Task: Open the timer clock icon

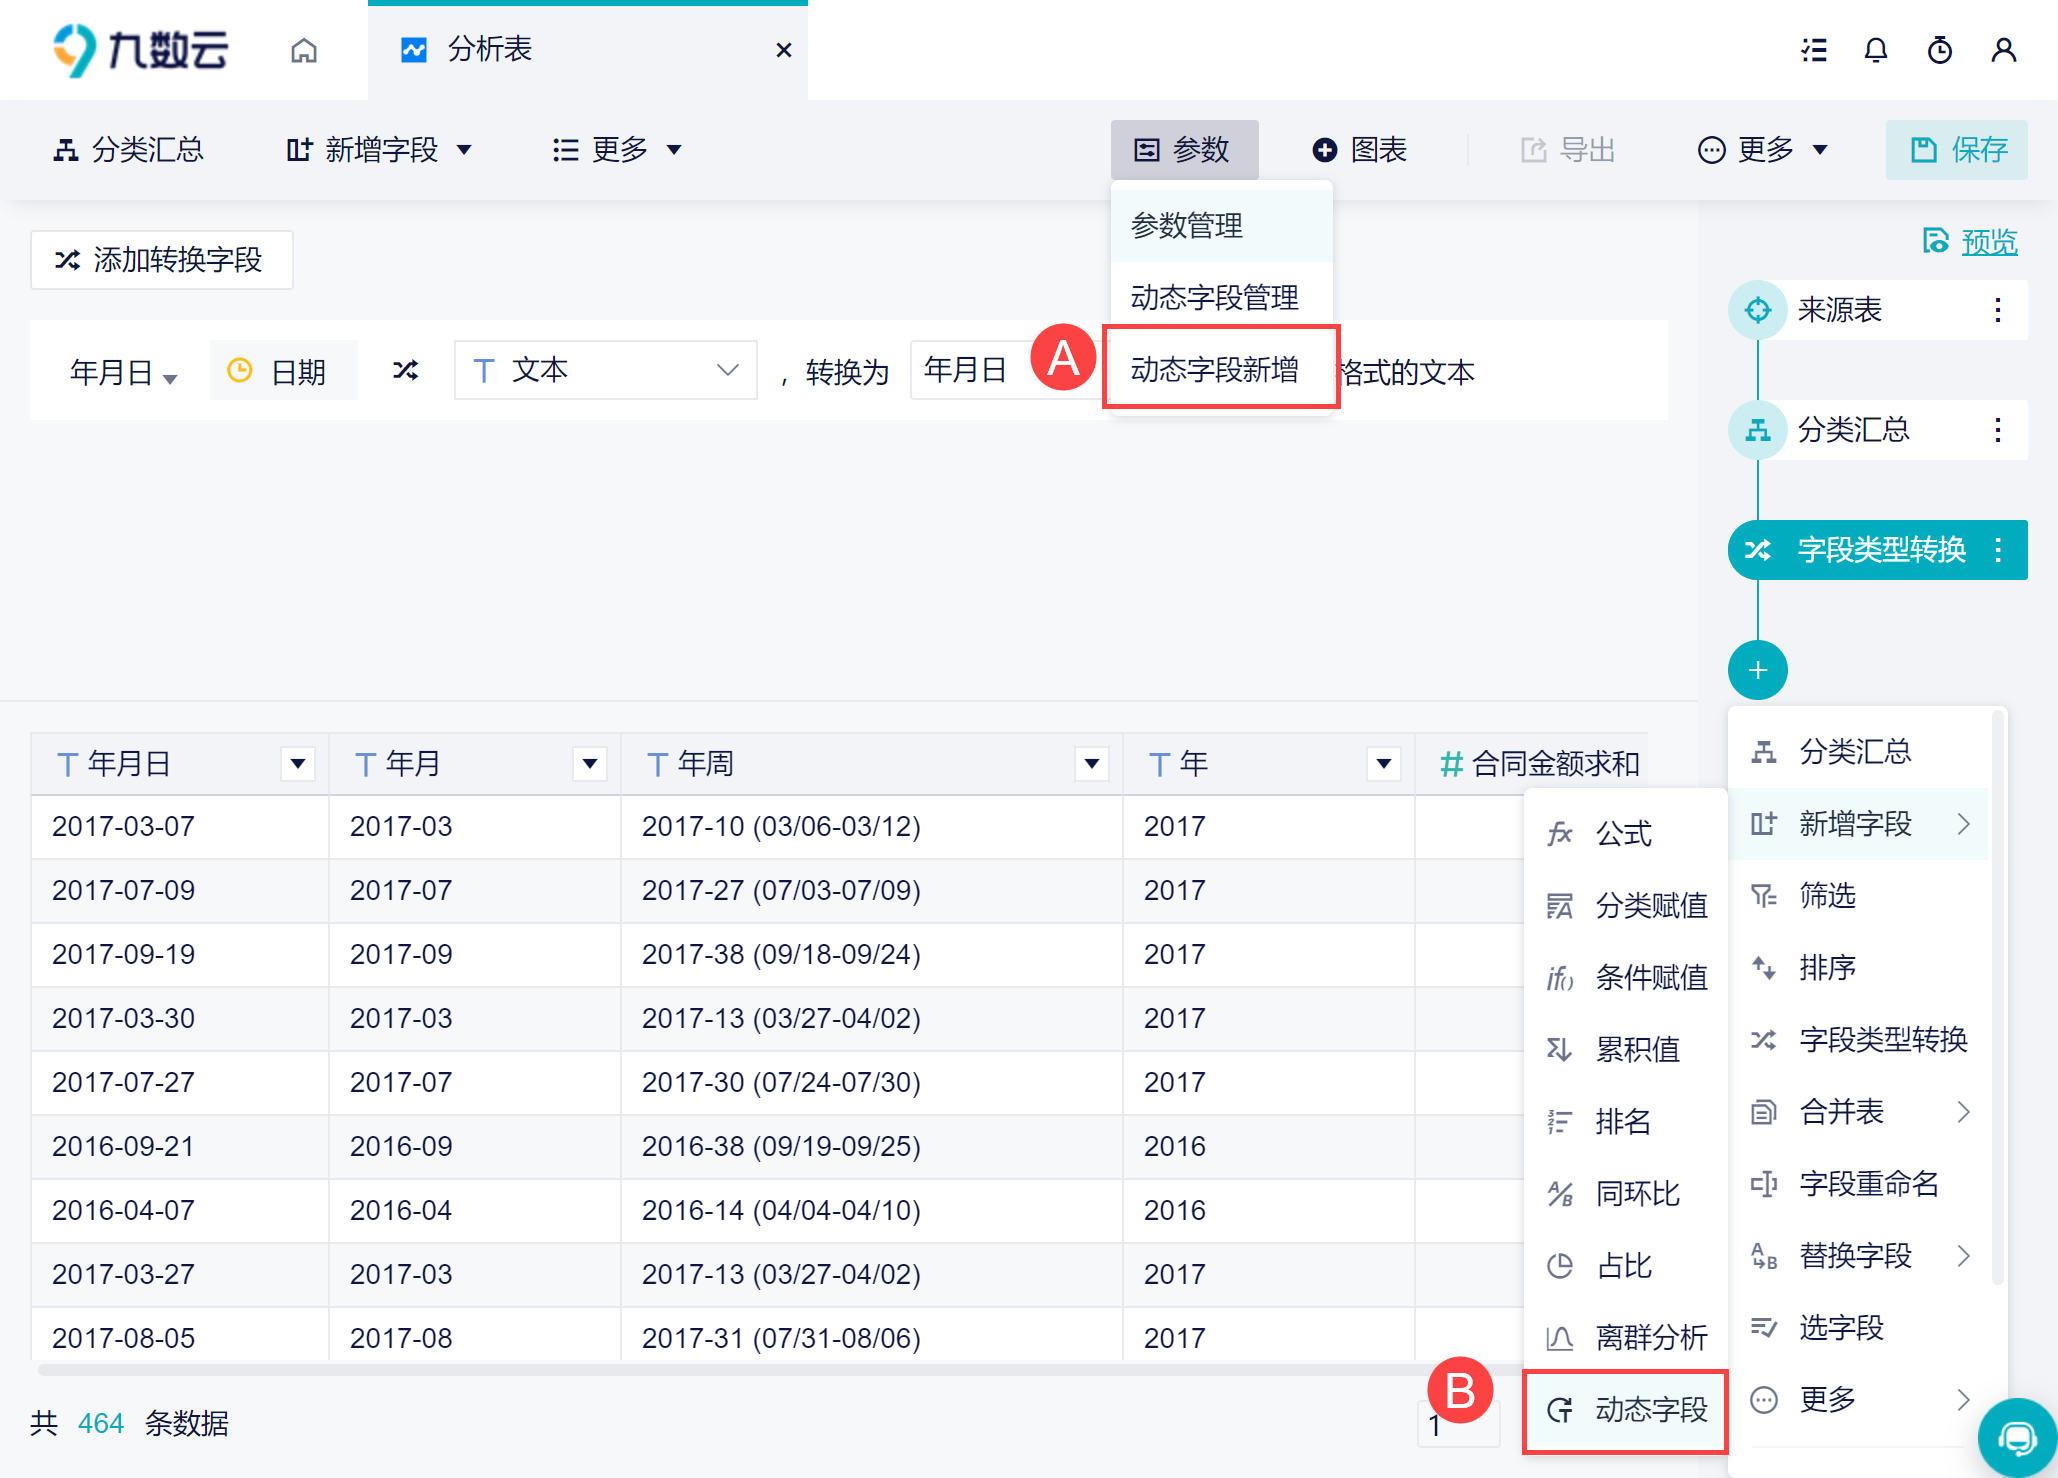Action: point(1940,50)
